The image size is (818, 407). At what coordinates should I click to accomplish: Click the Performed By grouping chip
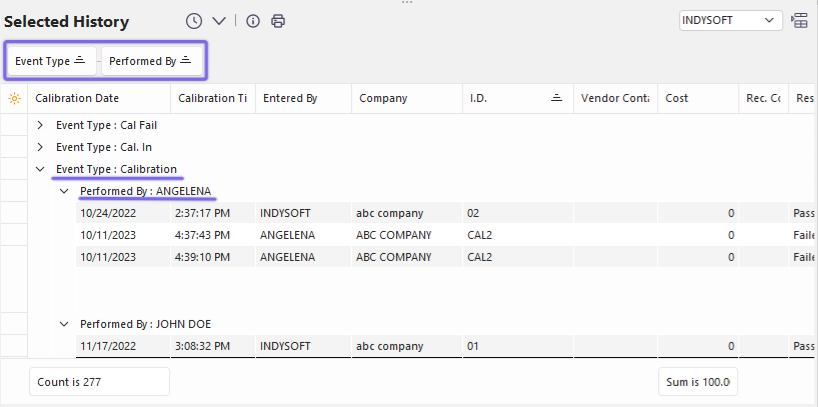150,61
